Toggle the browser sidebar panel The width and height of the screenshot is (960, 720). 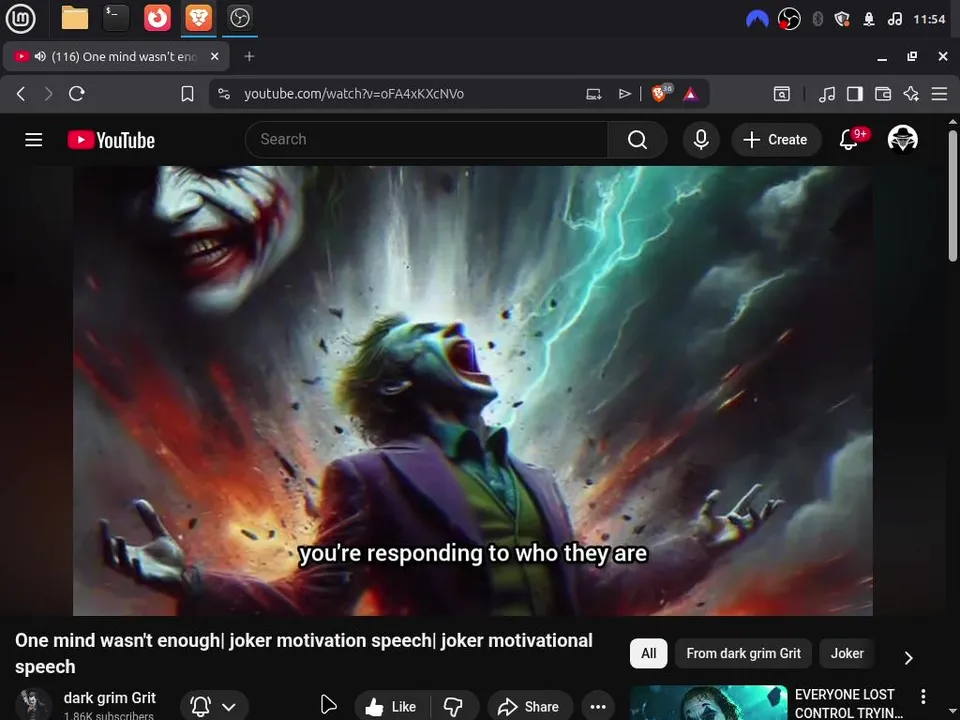pos(855,94)
